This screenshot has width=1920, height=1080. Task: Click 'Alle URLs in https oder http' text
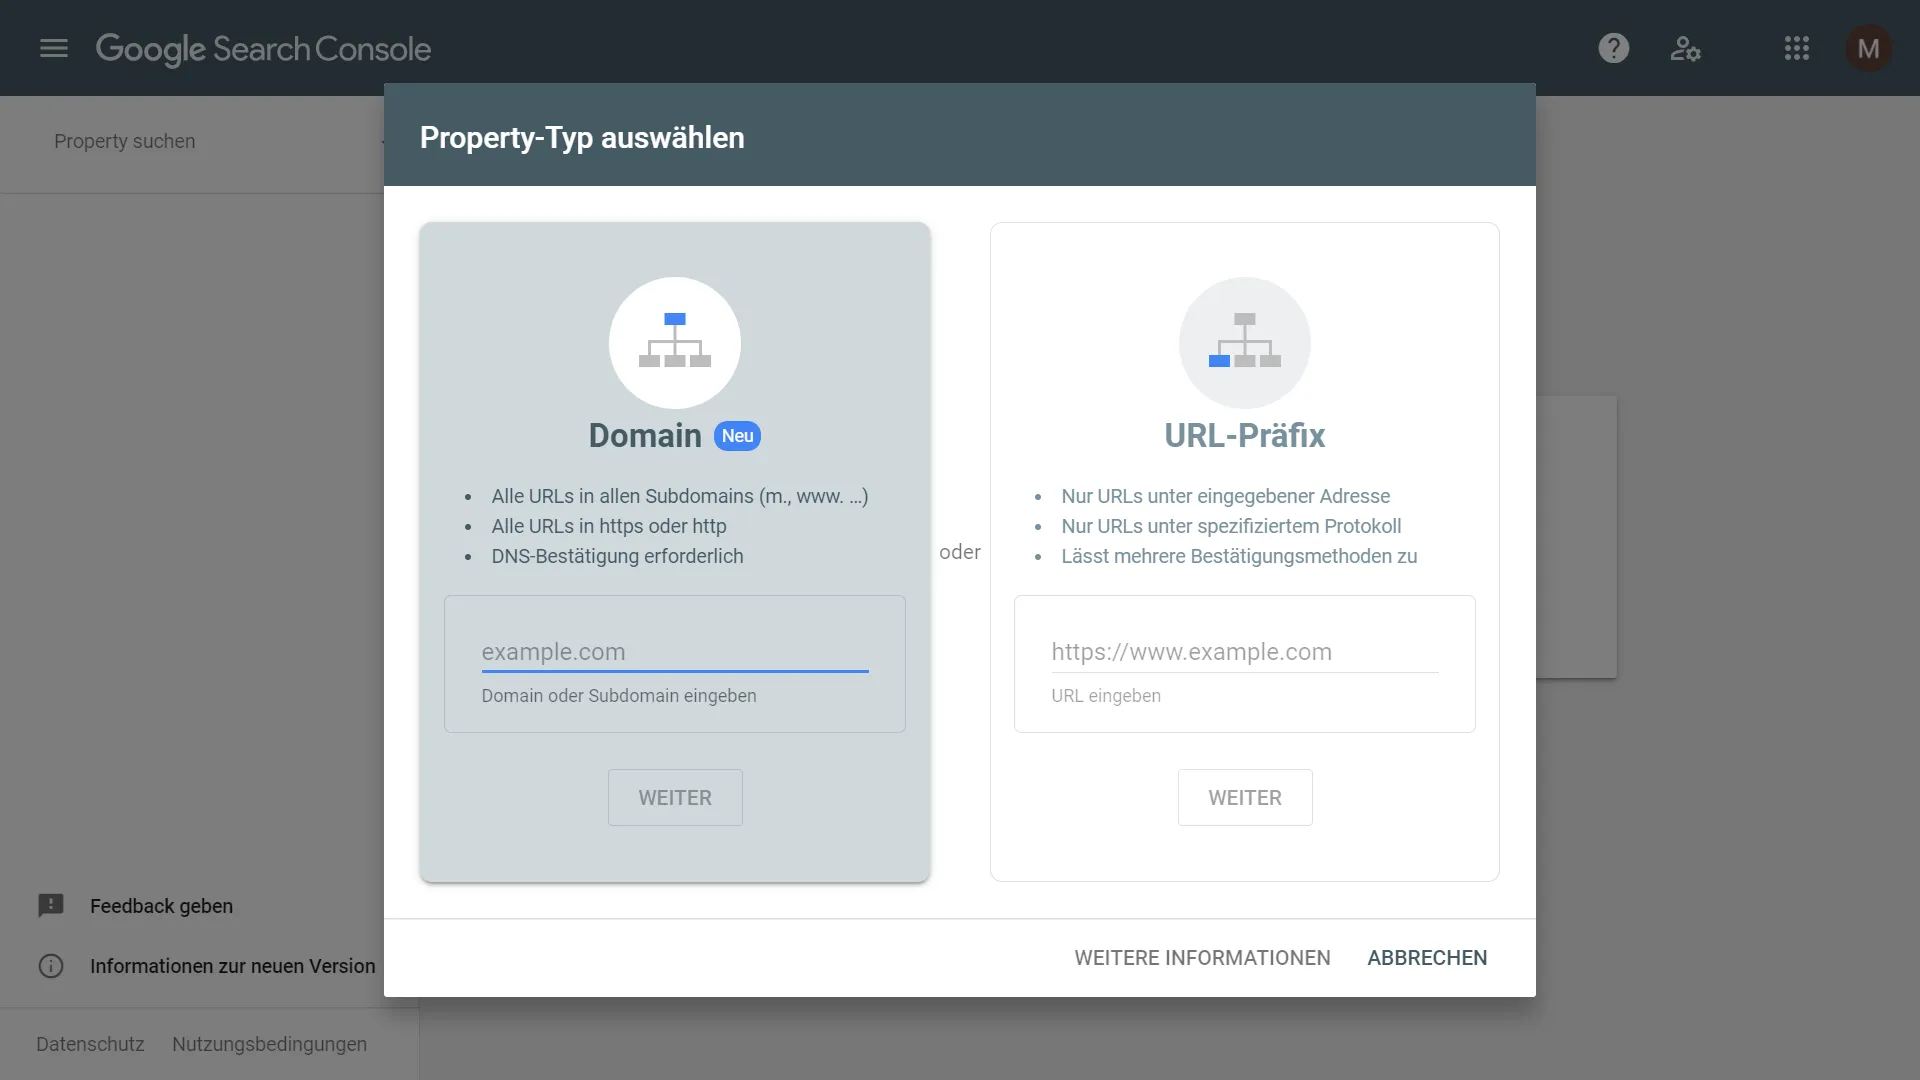point(609,526)
